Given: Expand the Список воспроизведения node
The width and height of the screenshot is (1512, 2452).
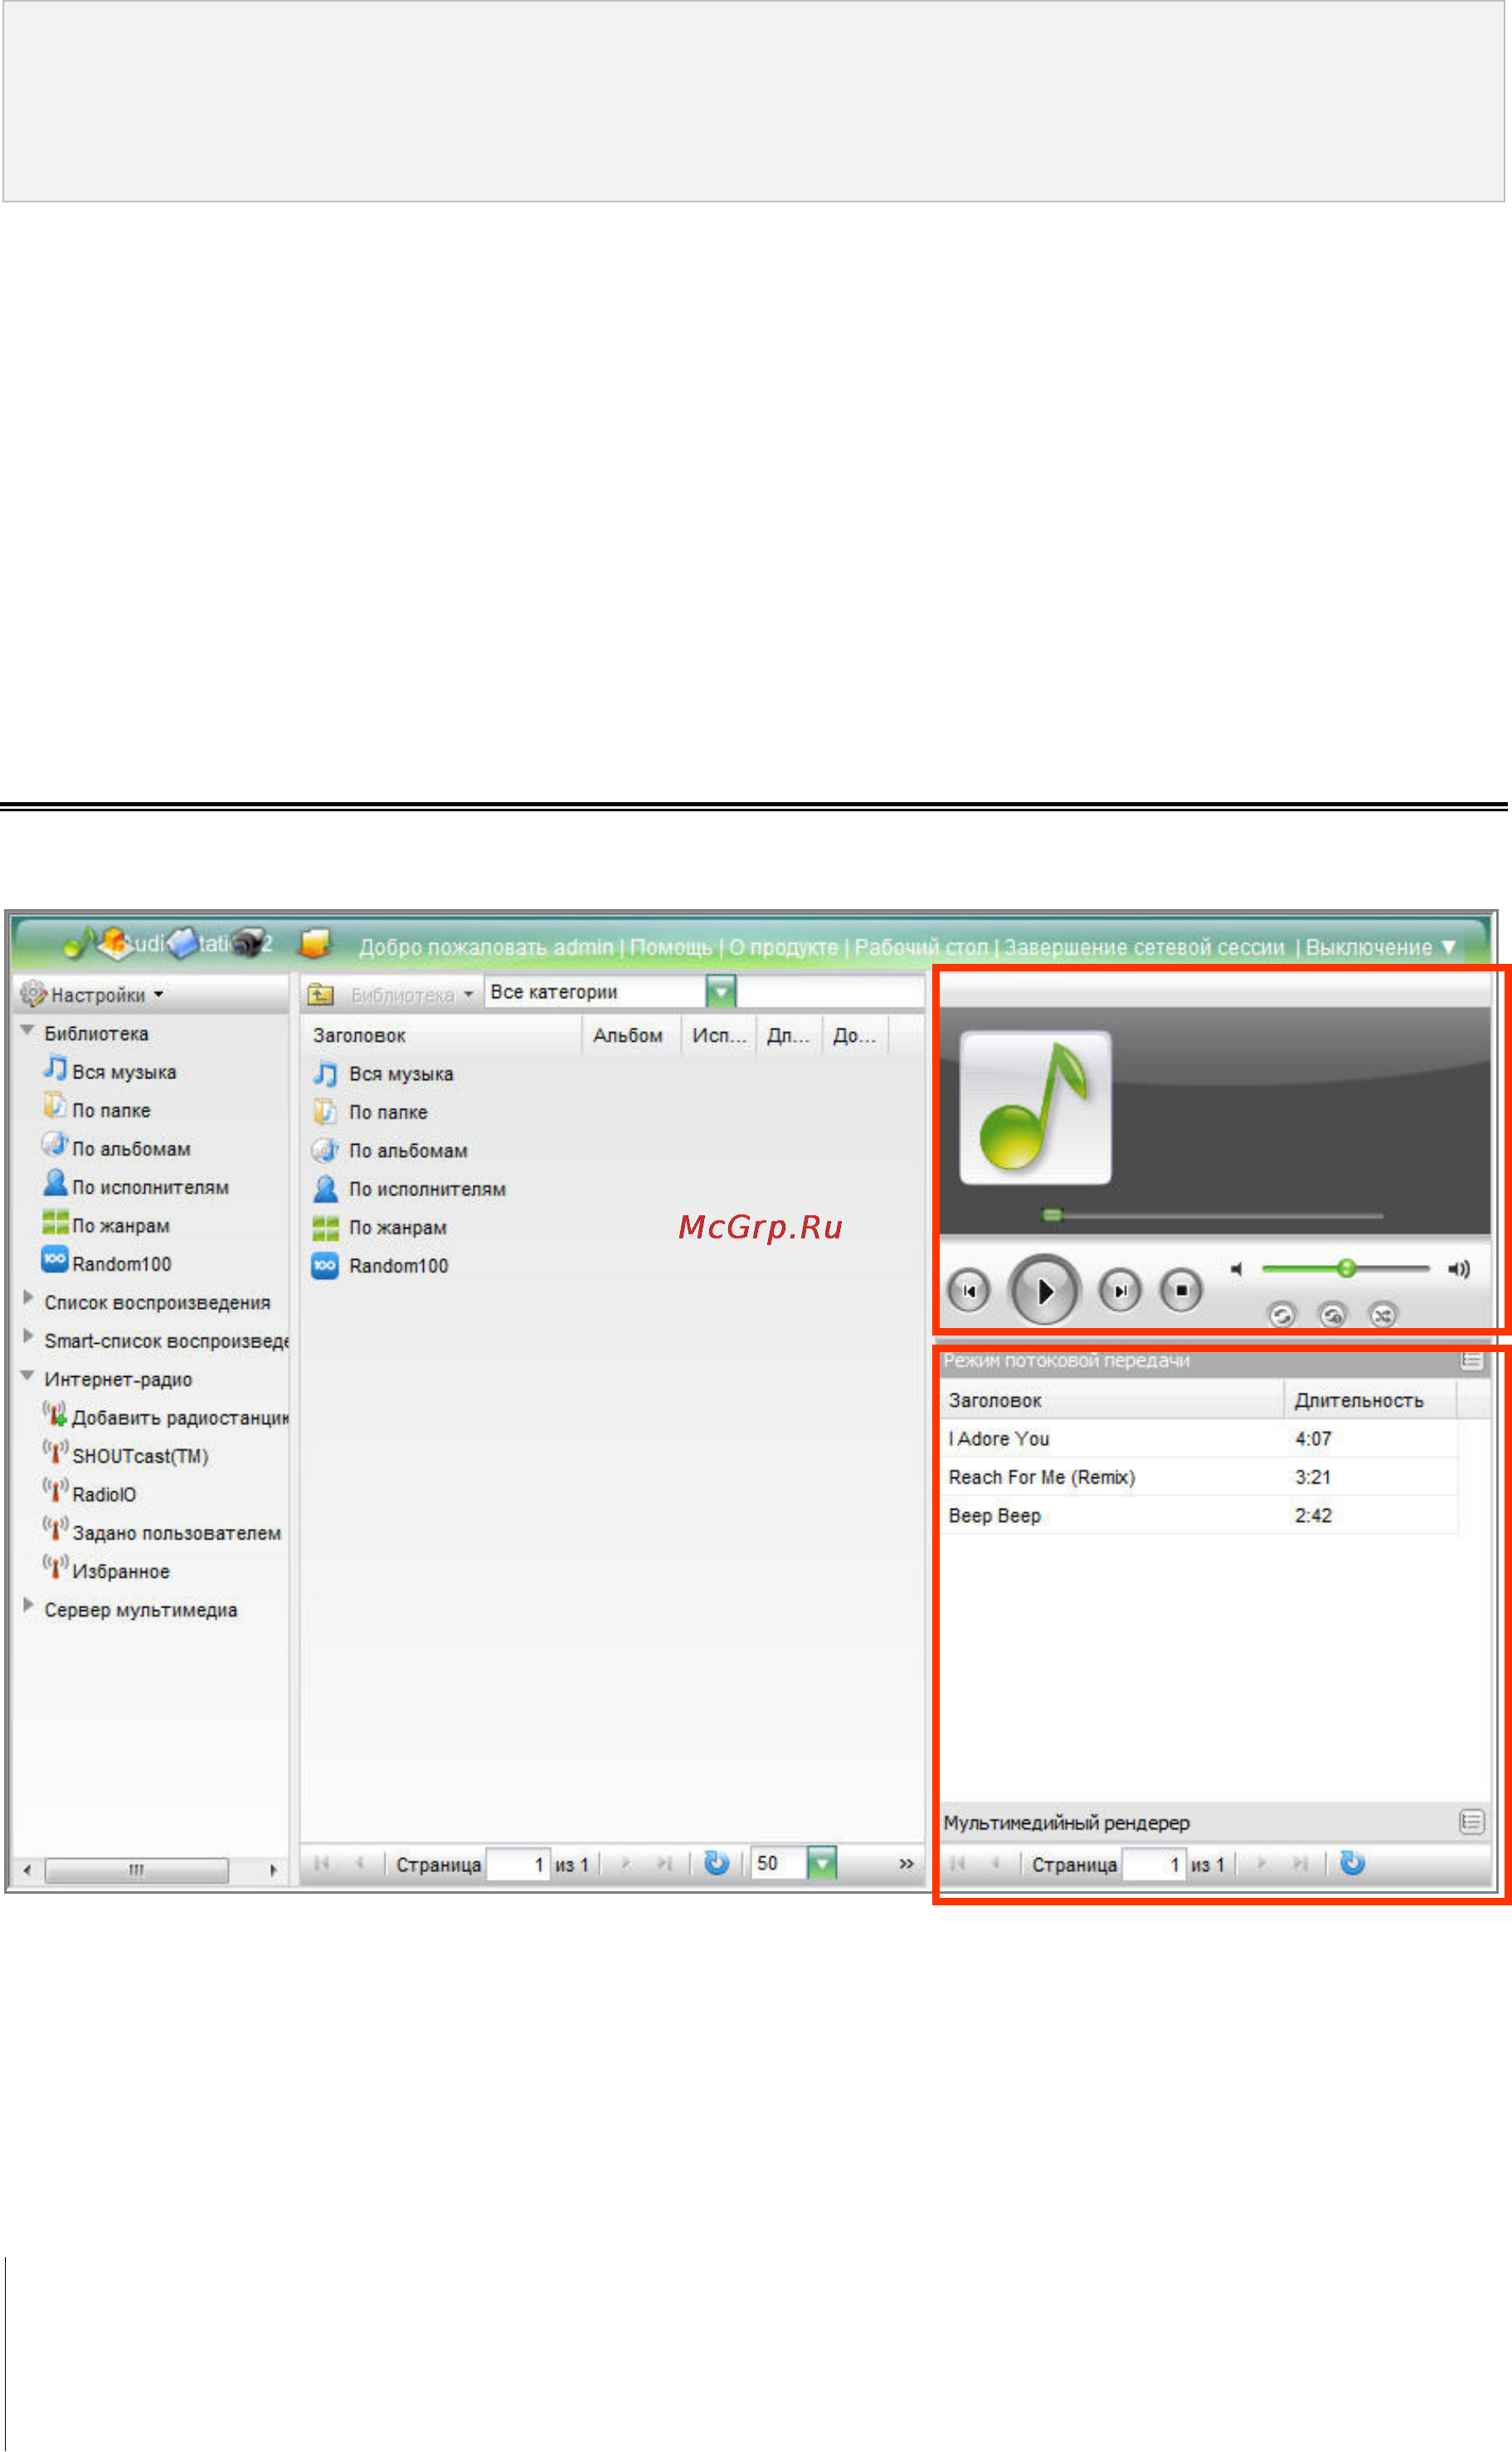Looking at the screenshot, I should (x=28, y=1298).
